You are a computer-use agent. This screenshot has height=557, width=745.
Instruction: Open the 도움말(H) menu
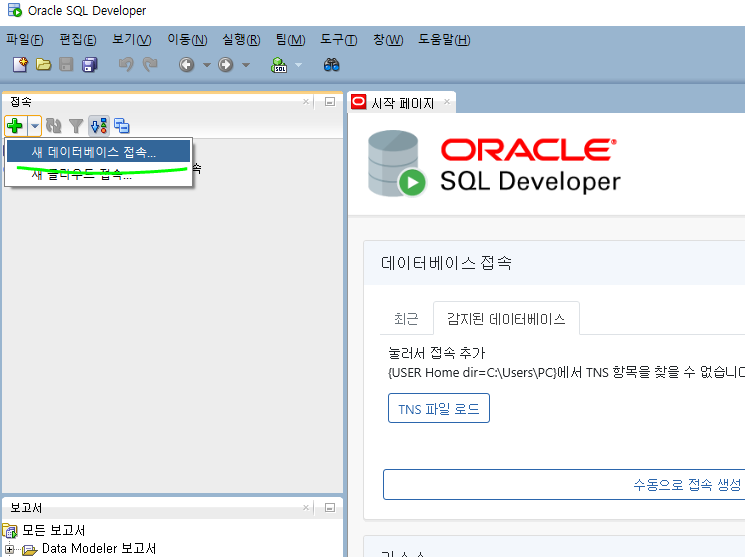[444, 39]
